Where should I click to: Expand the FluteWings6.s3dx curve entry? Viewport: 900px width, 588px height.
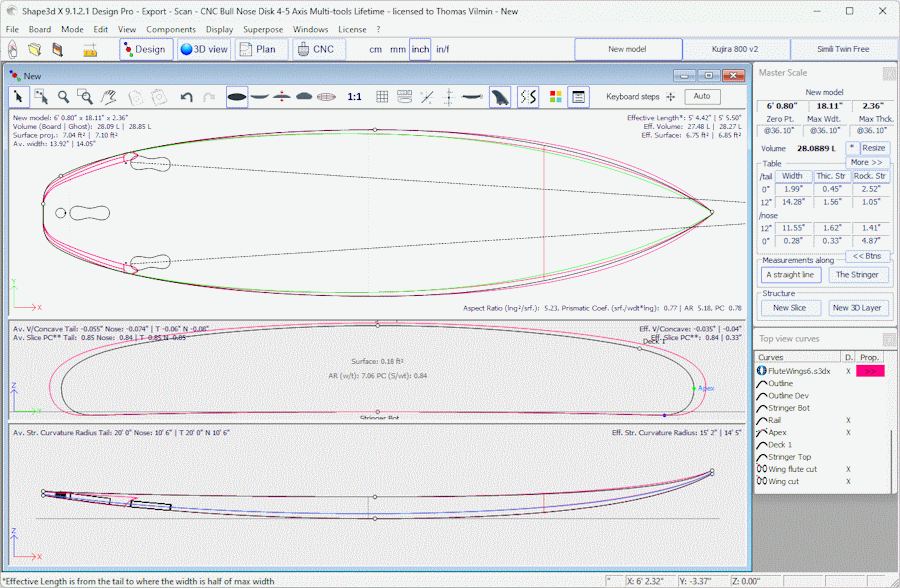[761, 370]
